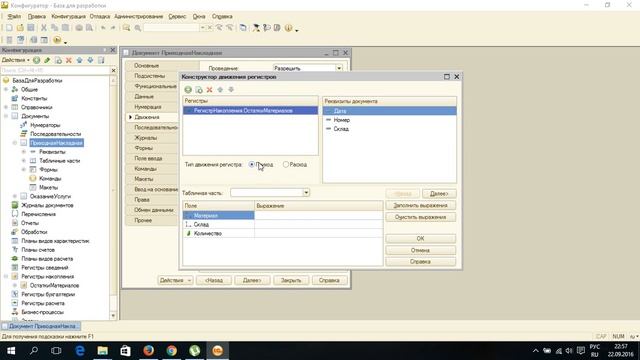Select Регистры сведений in configuration tree
The height and width of the screenshot is (360, 640).
coord(44,268)
